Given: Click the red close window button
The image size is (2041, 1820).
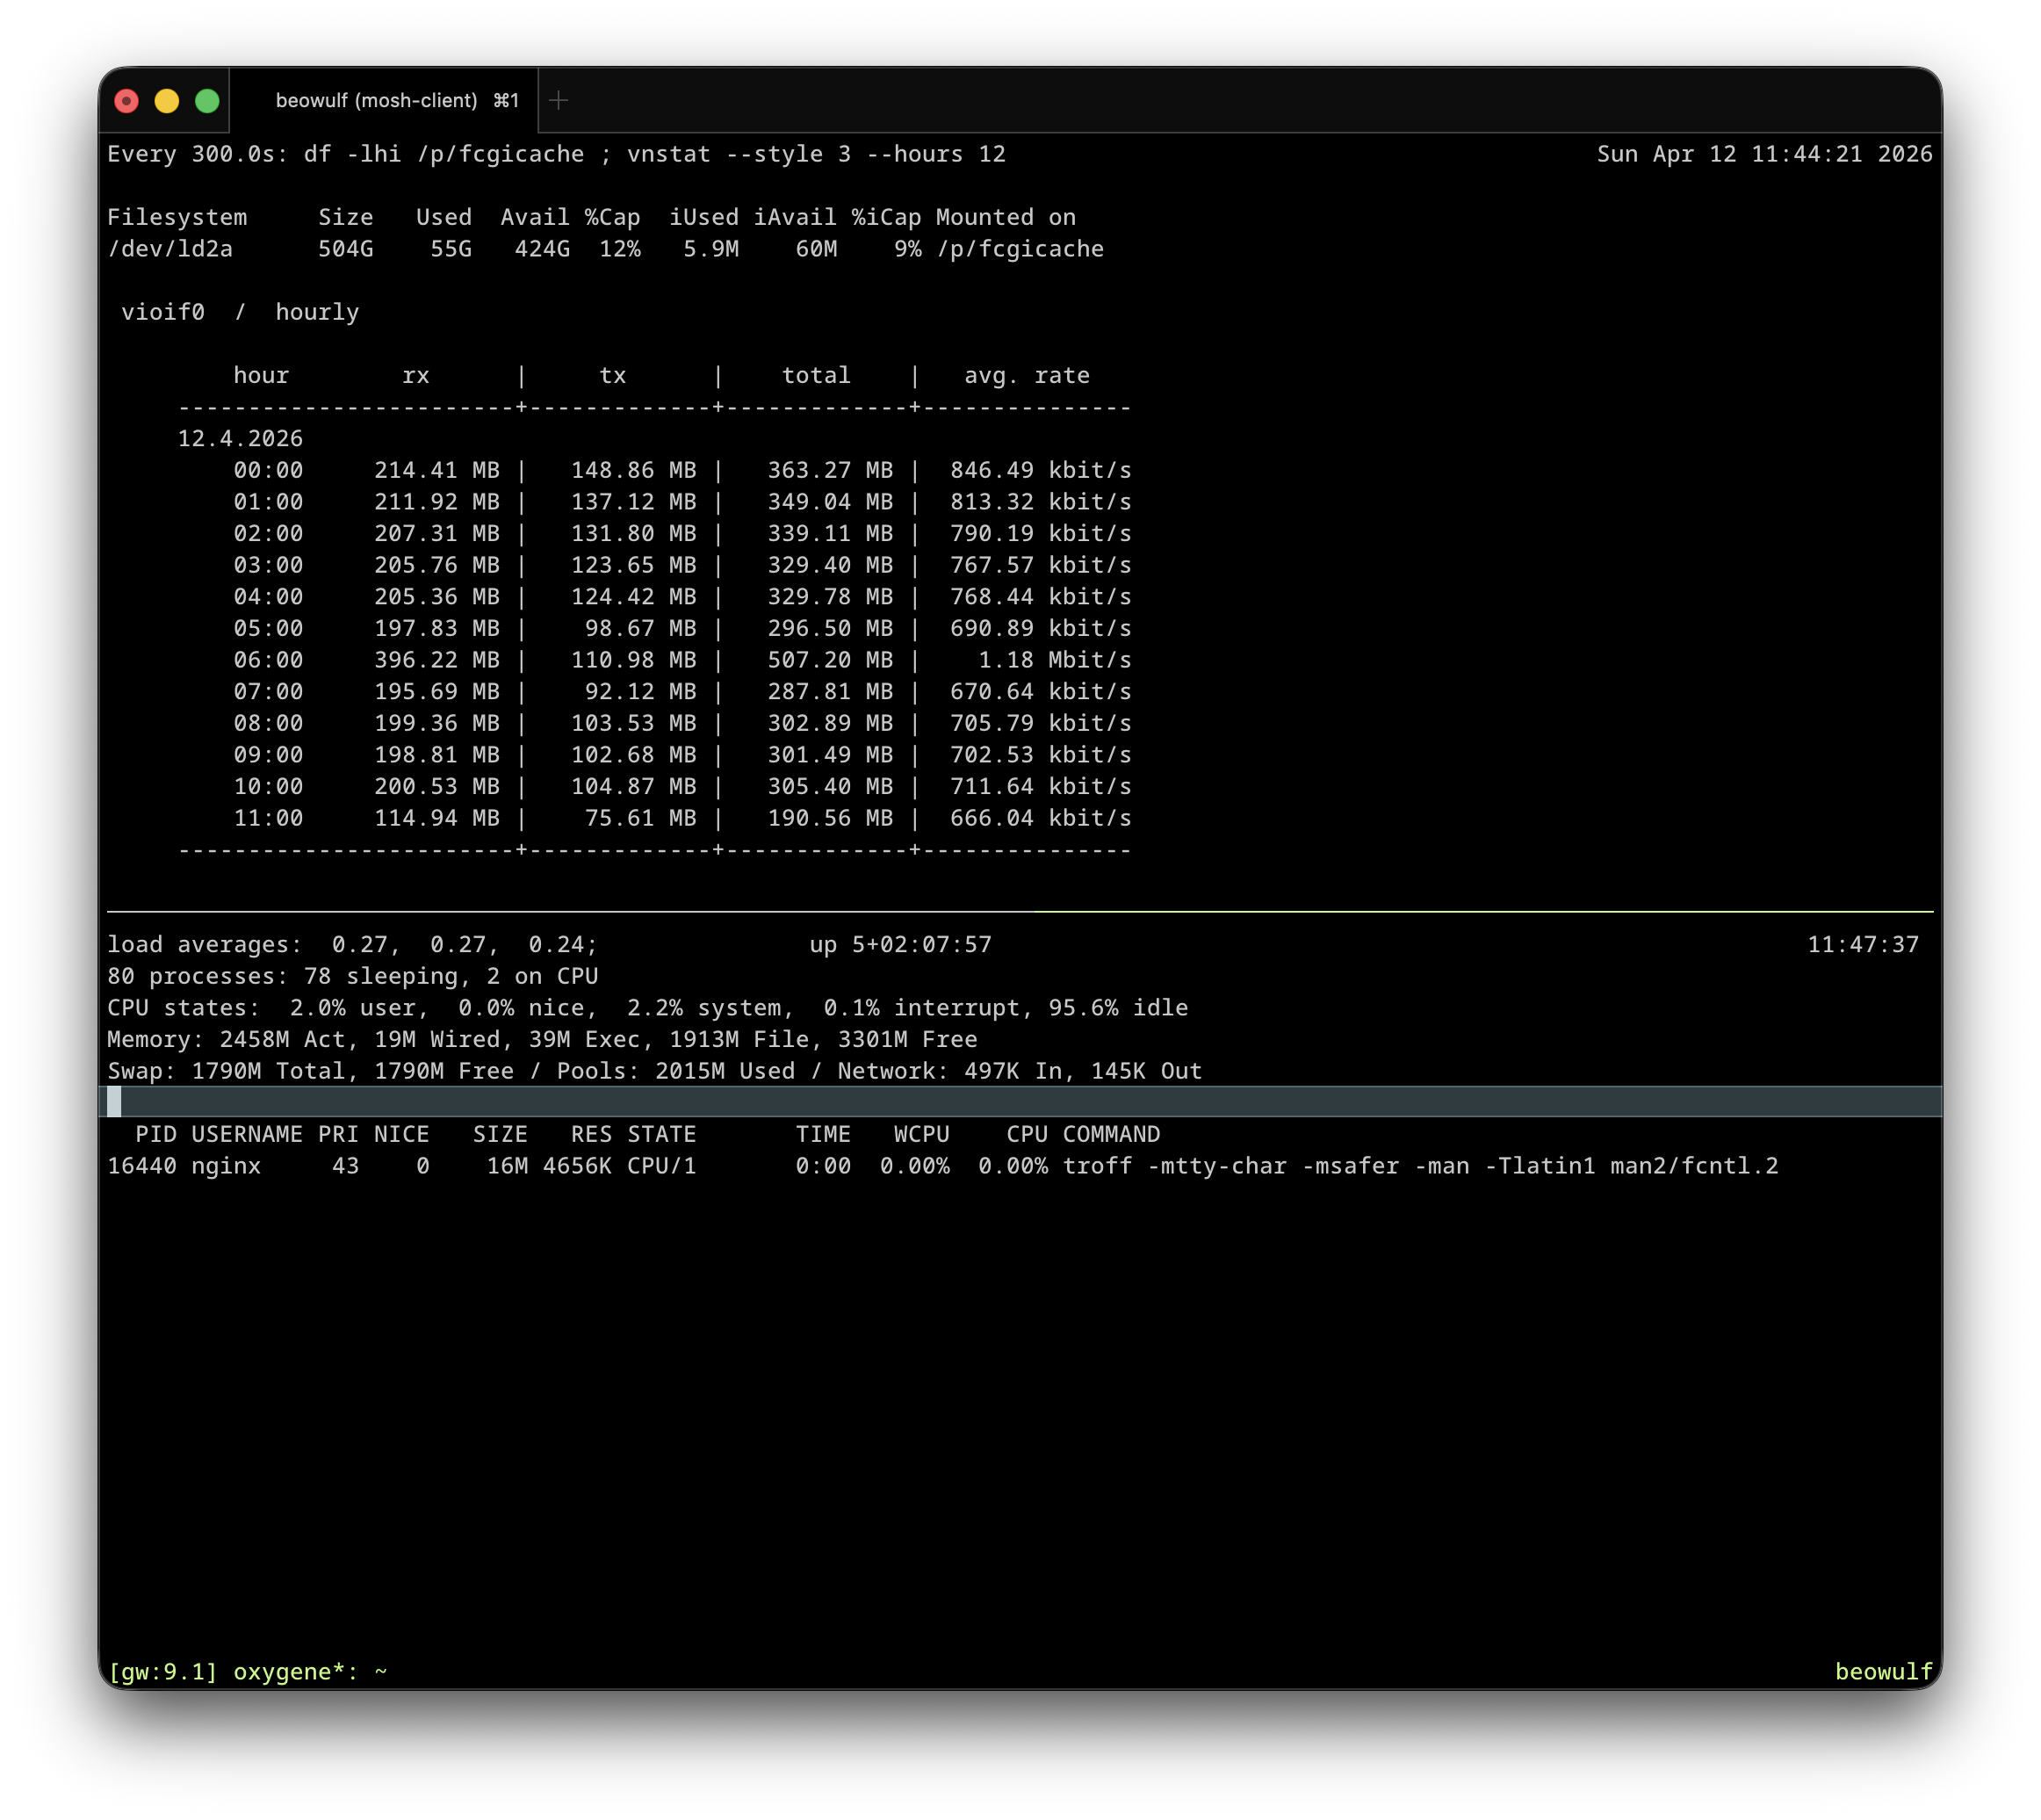Looking at the screenshot, I should coord(127,101).
